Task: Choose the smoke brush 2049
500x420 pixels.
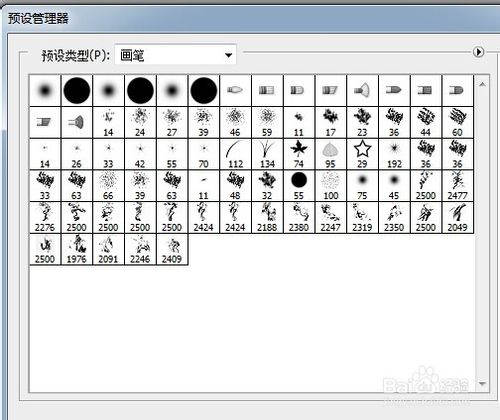Action: tap(457, 217)
